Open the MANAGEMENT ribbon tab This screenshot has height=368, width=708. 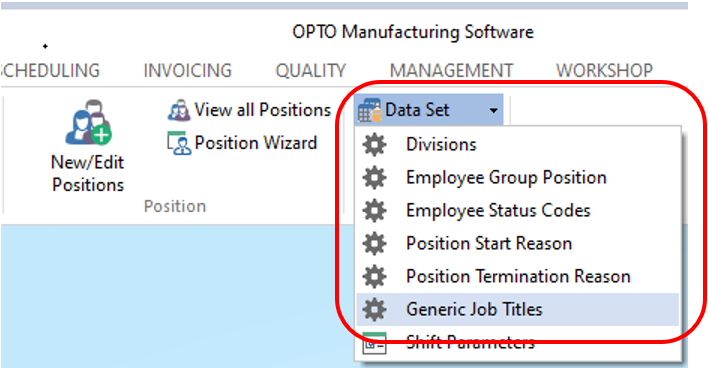click(452, 70)
